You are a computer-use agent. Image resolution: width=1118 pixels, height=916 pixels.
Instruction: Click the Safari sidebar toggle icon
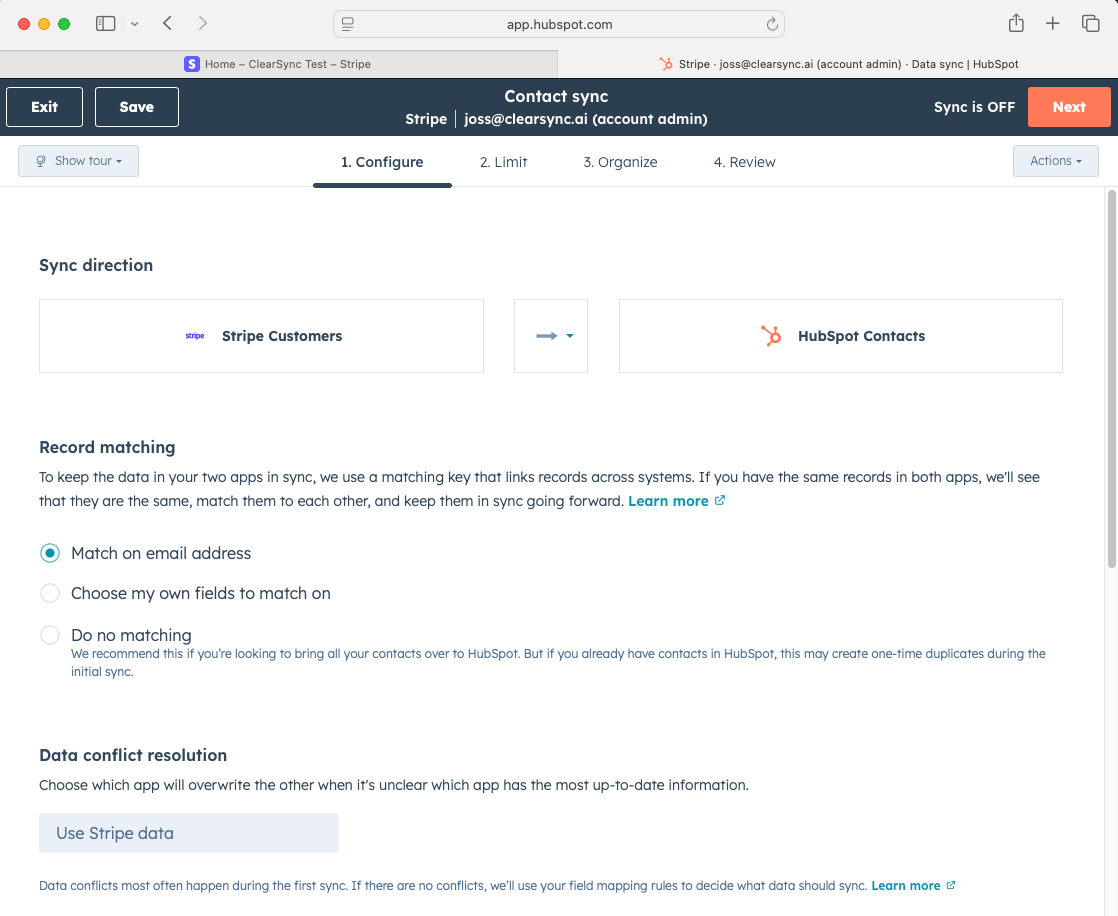coord(106,23)
